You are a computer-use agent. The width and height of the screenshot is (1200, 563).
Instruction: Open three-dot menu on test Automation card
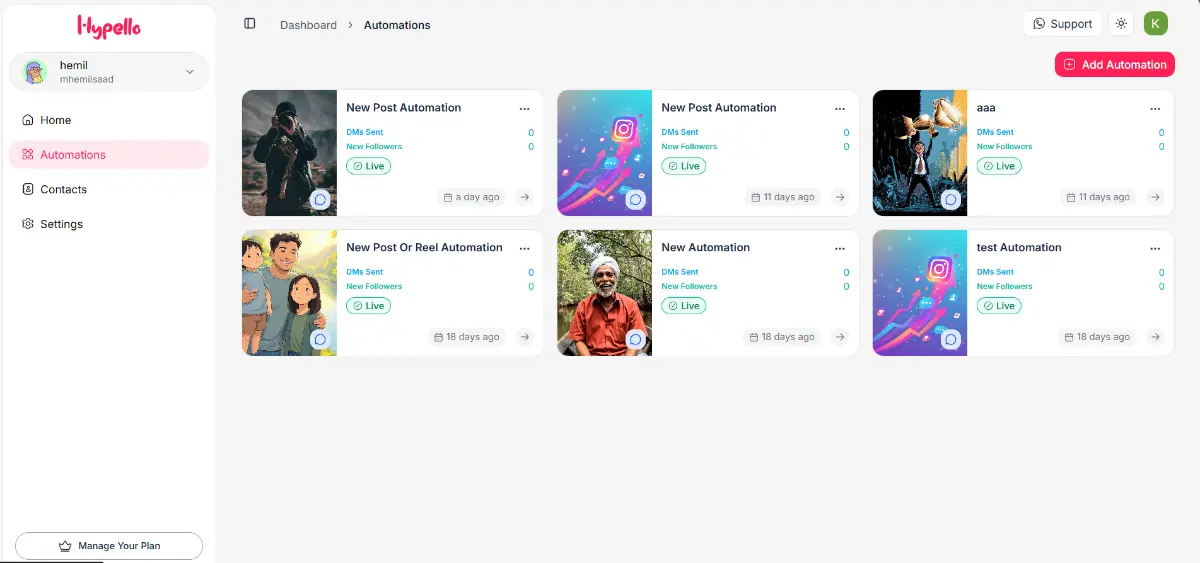point(1155,248)
